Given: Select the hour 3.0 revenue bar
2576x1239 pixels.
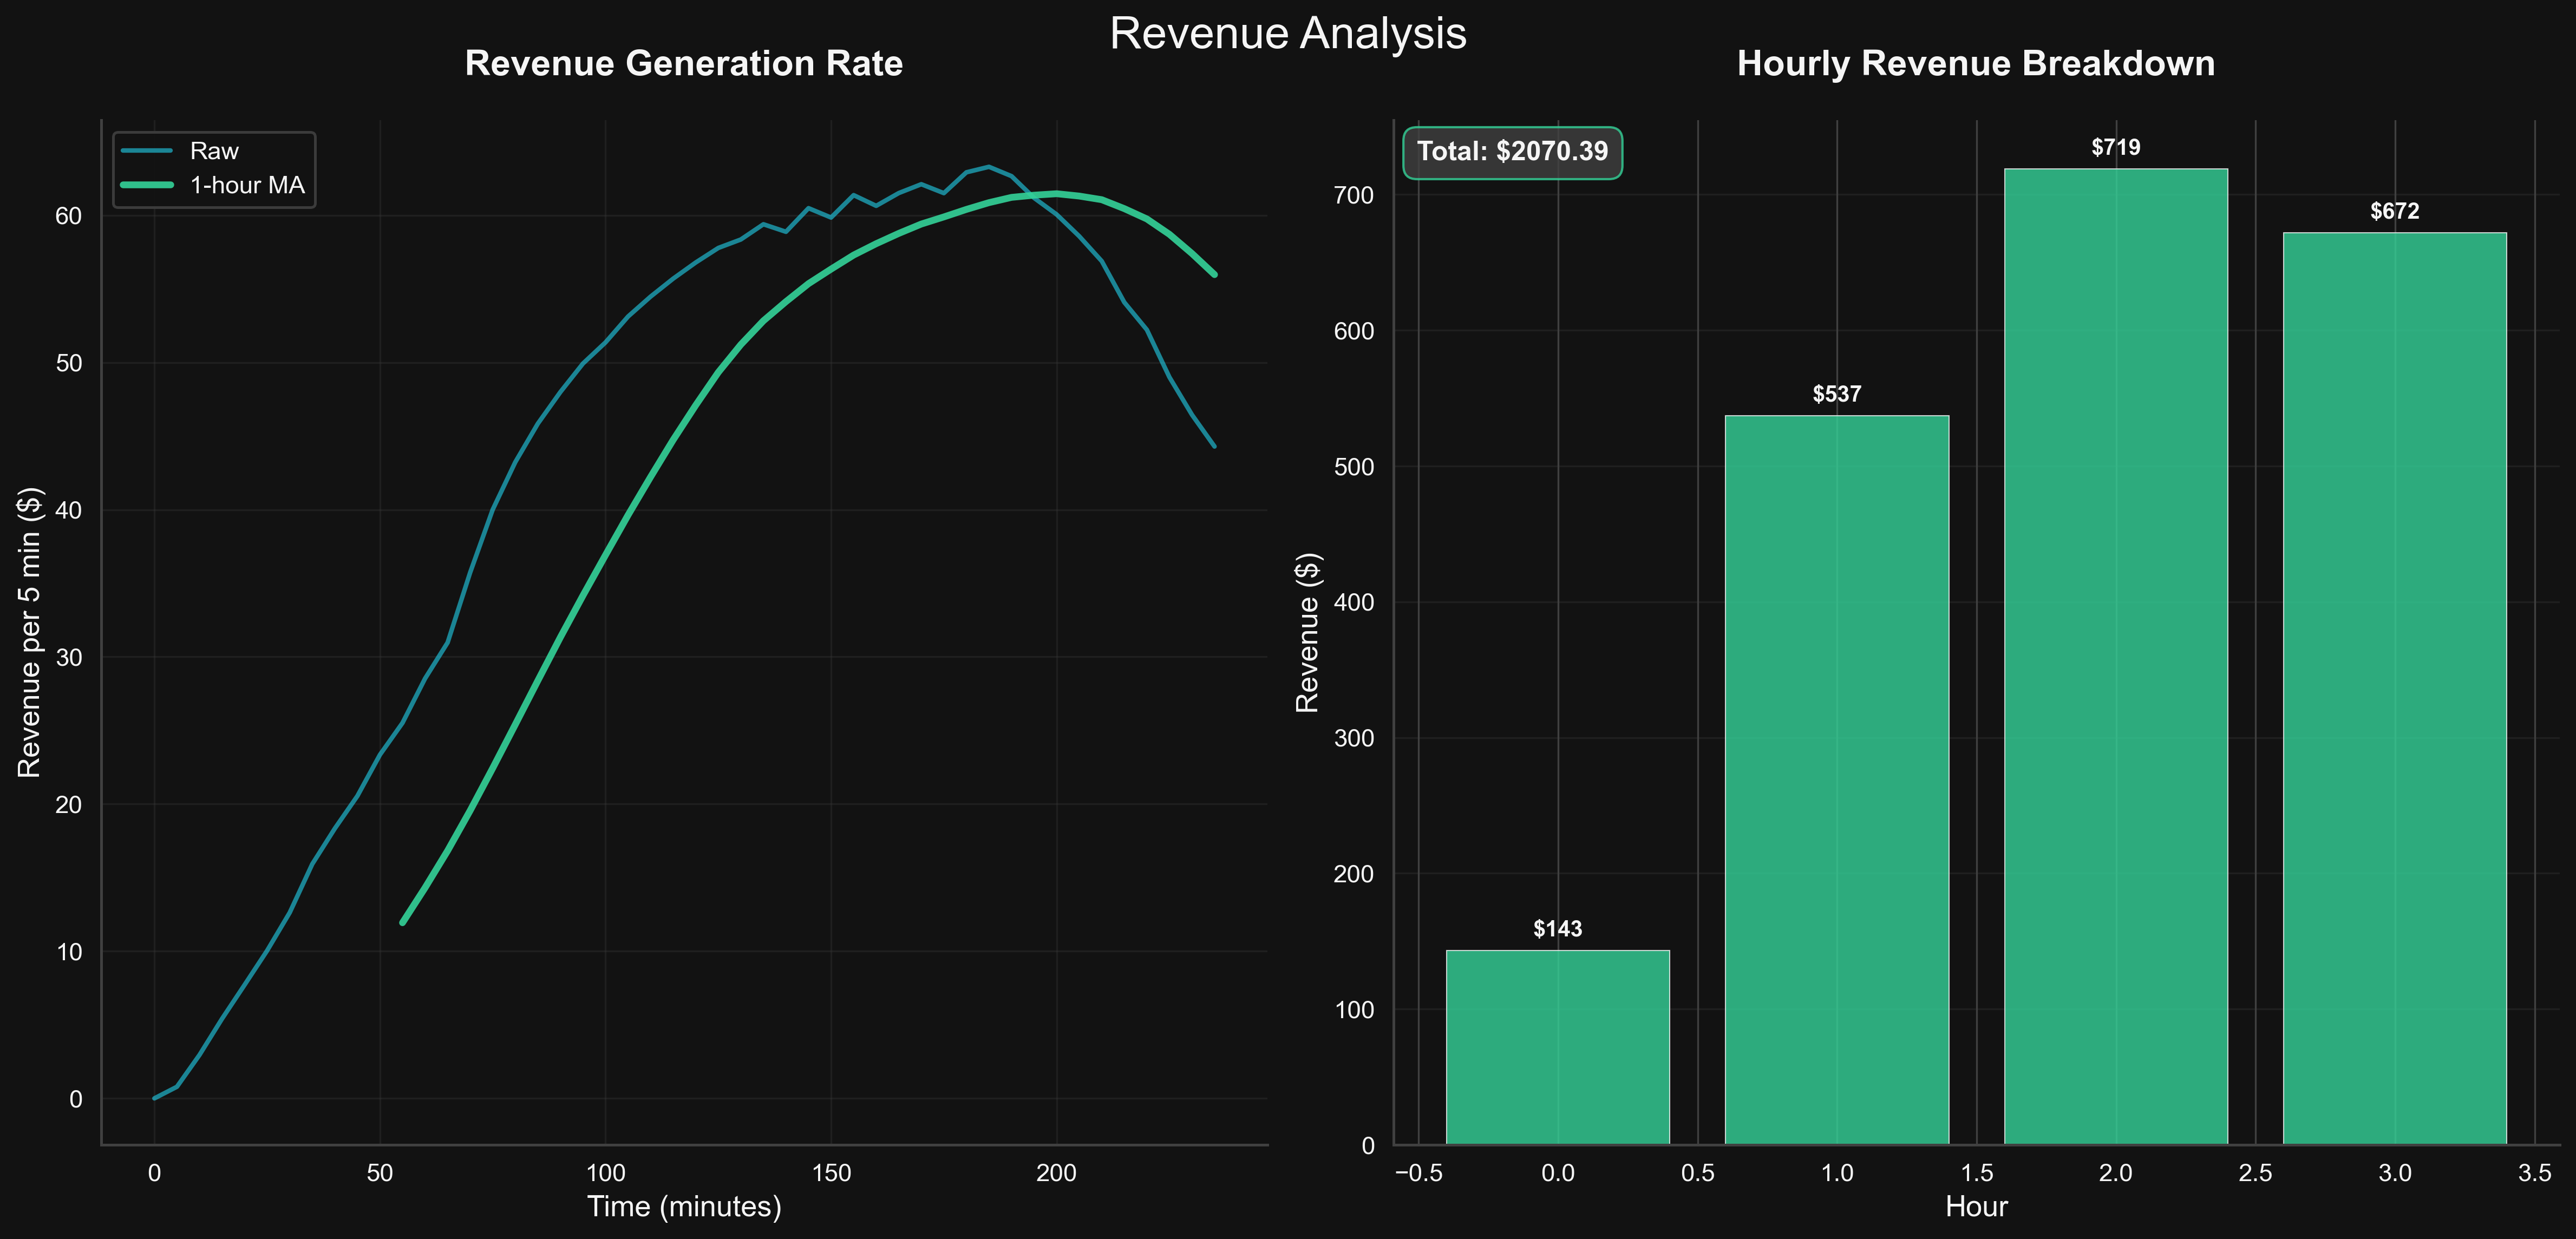Looking at the screenshot, I should click(2395, 688).
